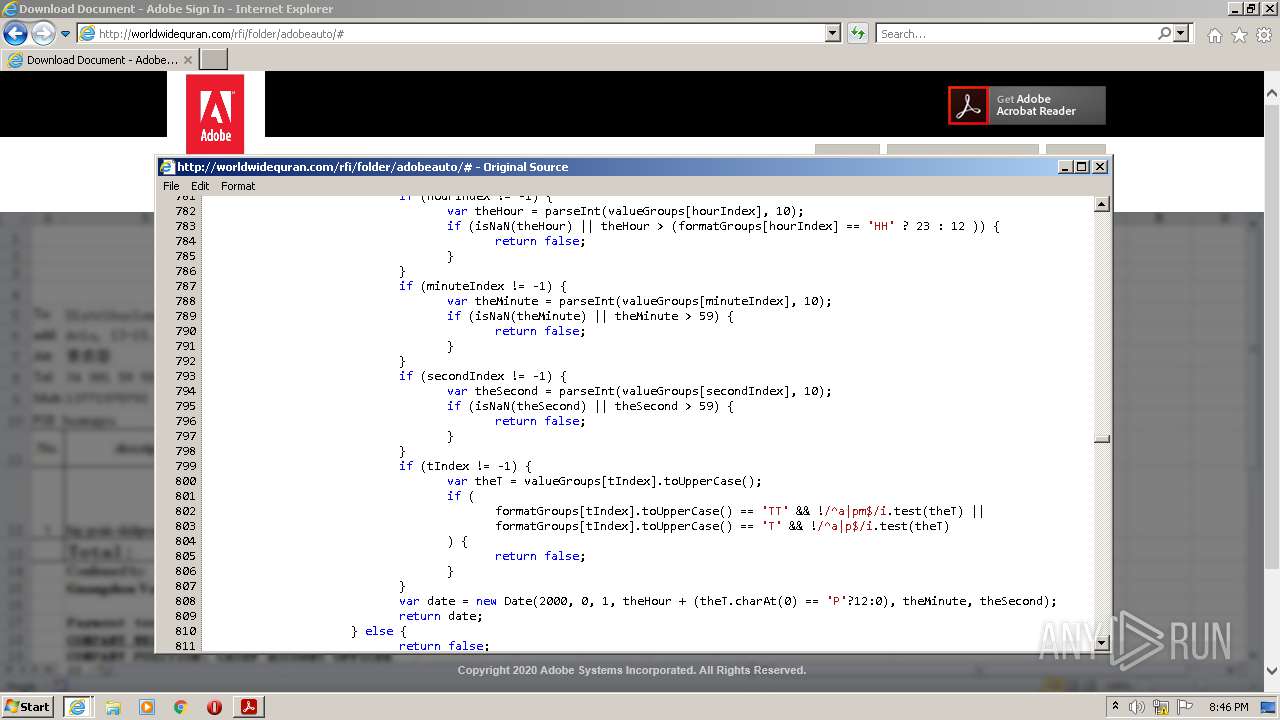Show hidden tray icons arrow
The width and height of the screenshot is (1280, 720).
(x=1116, y=707)
